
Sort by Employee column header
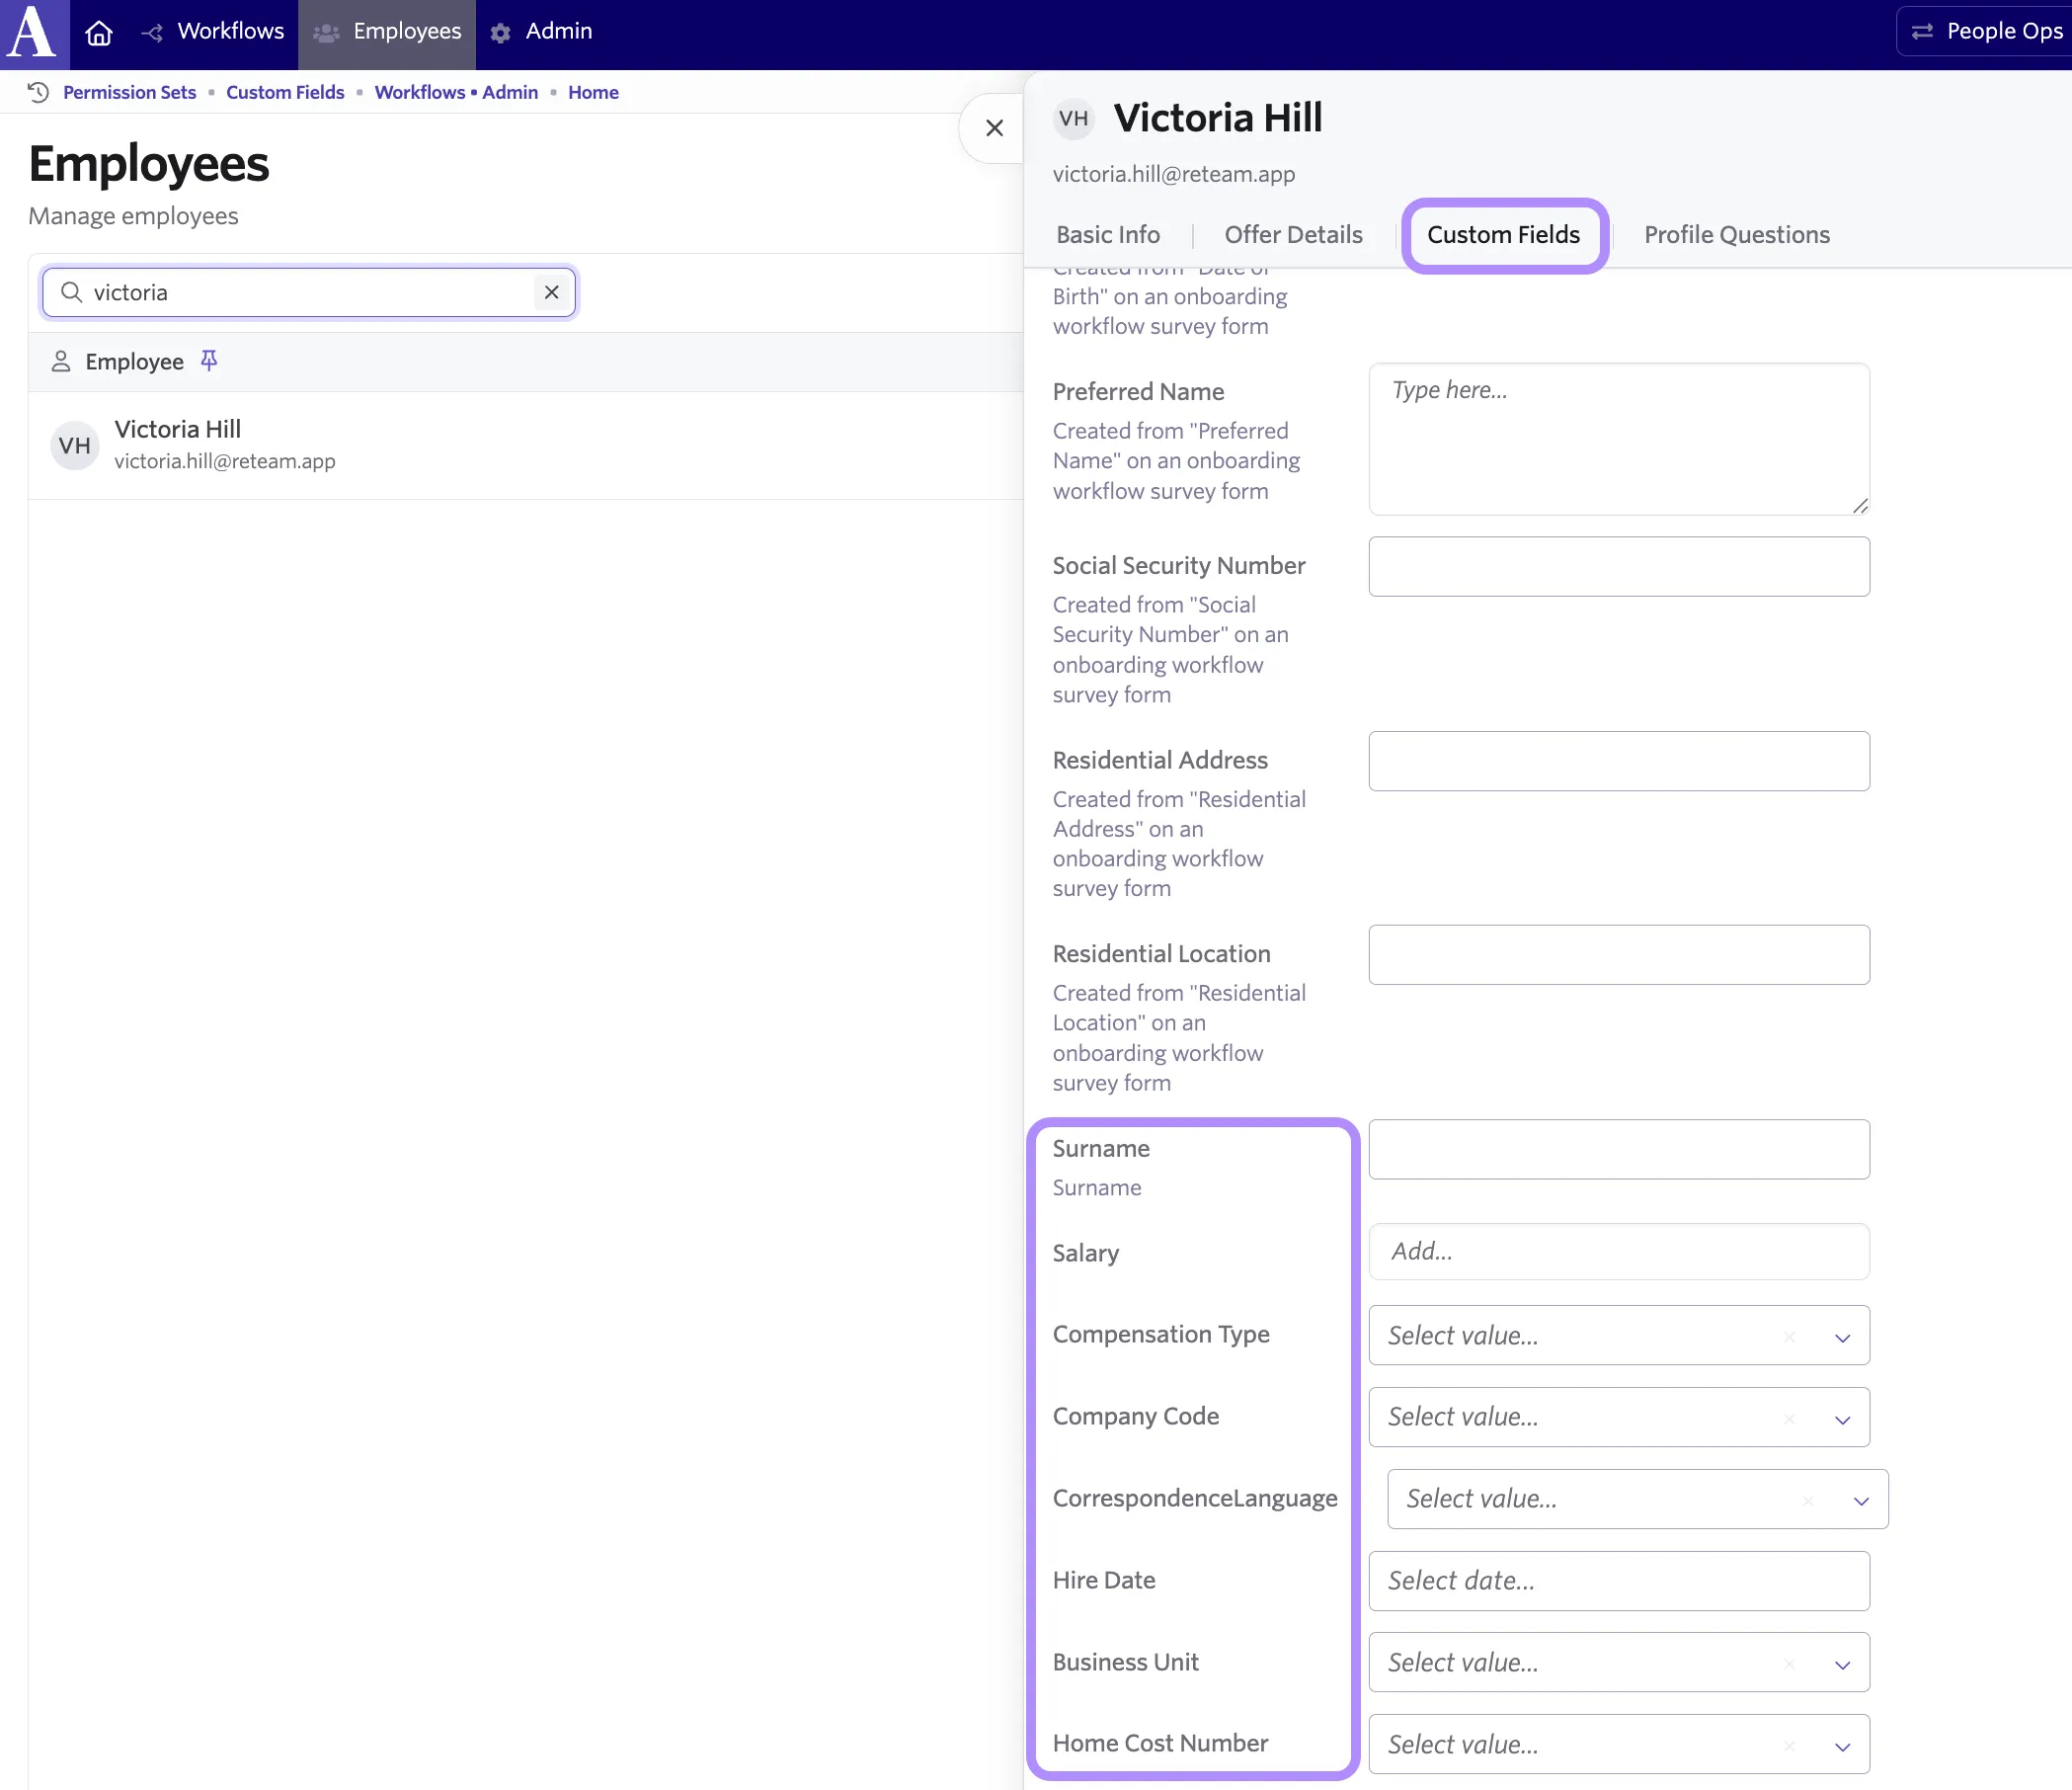pos(134,362)
